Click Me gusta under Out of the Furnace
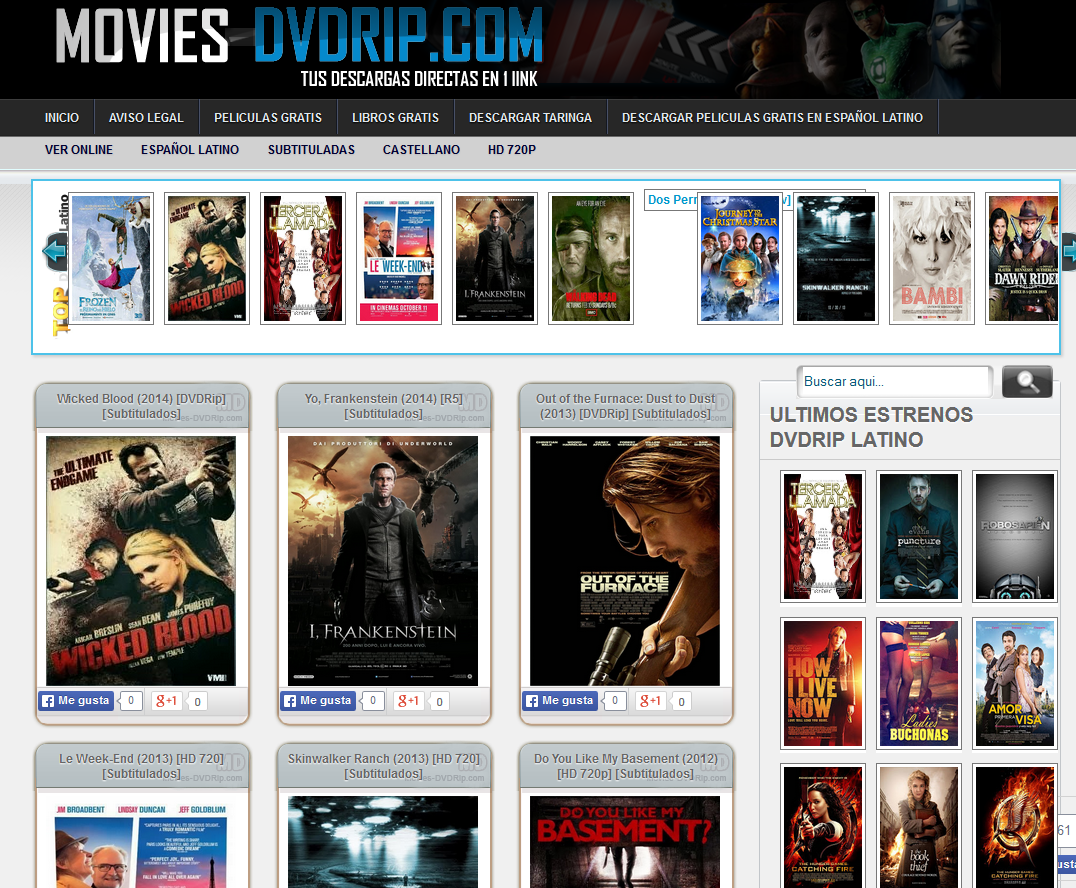Screen dimensions: 1076x888 click(x=561, y=701)
